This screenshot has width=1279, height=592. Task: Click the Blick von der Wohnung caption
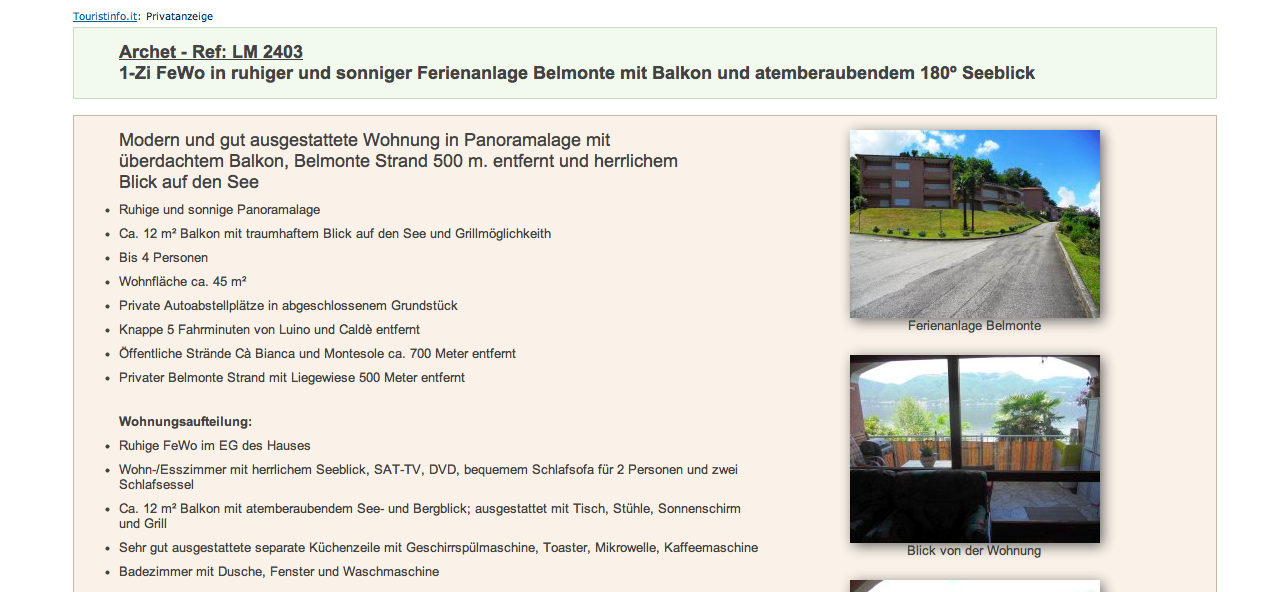pos(974,551)
